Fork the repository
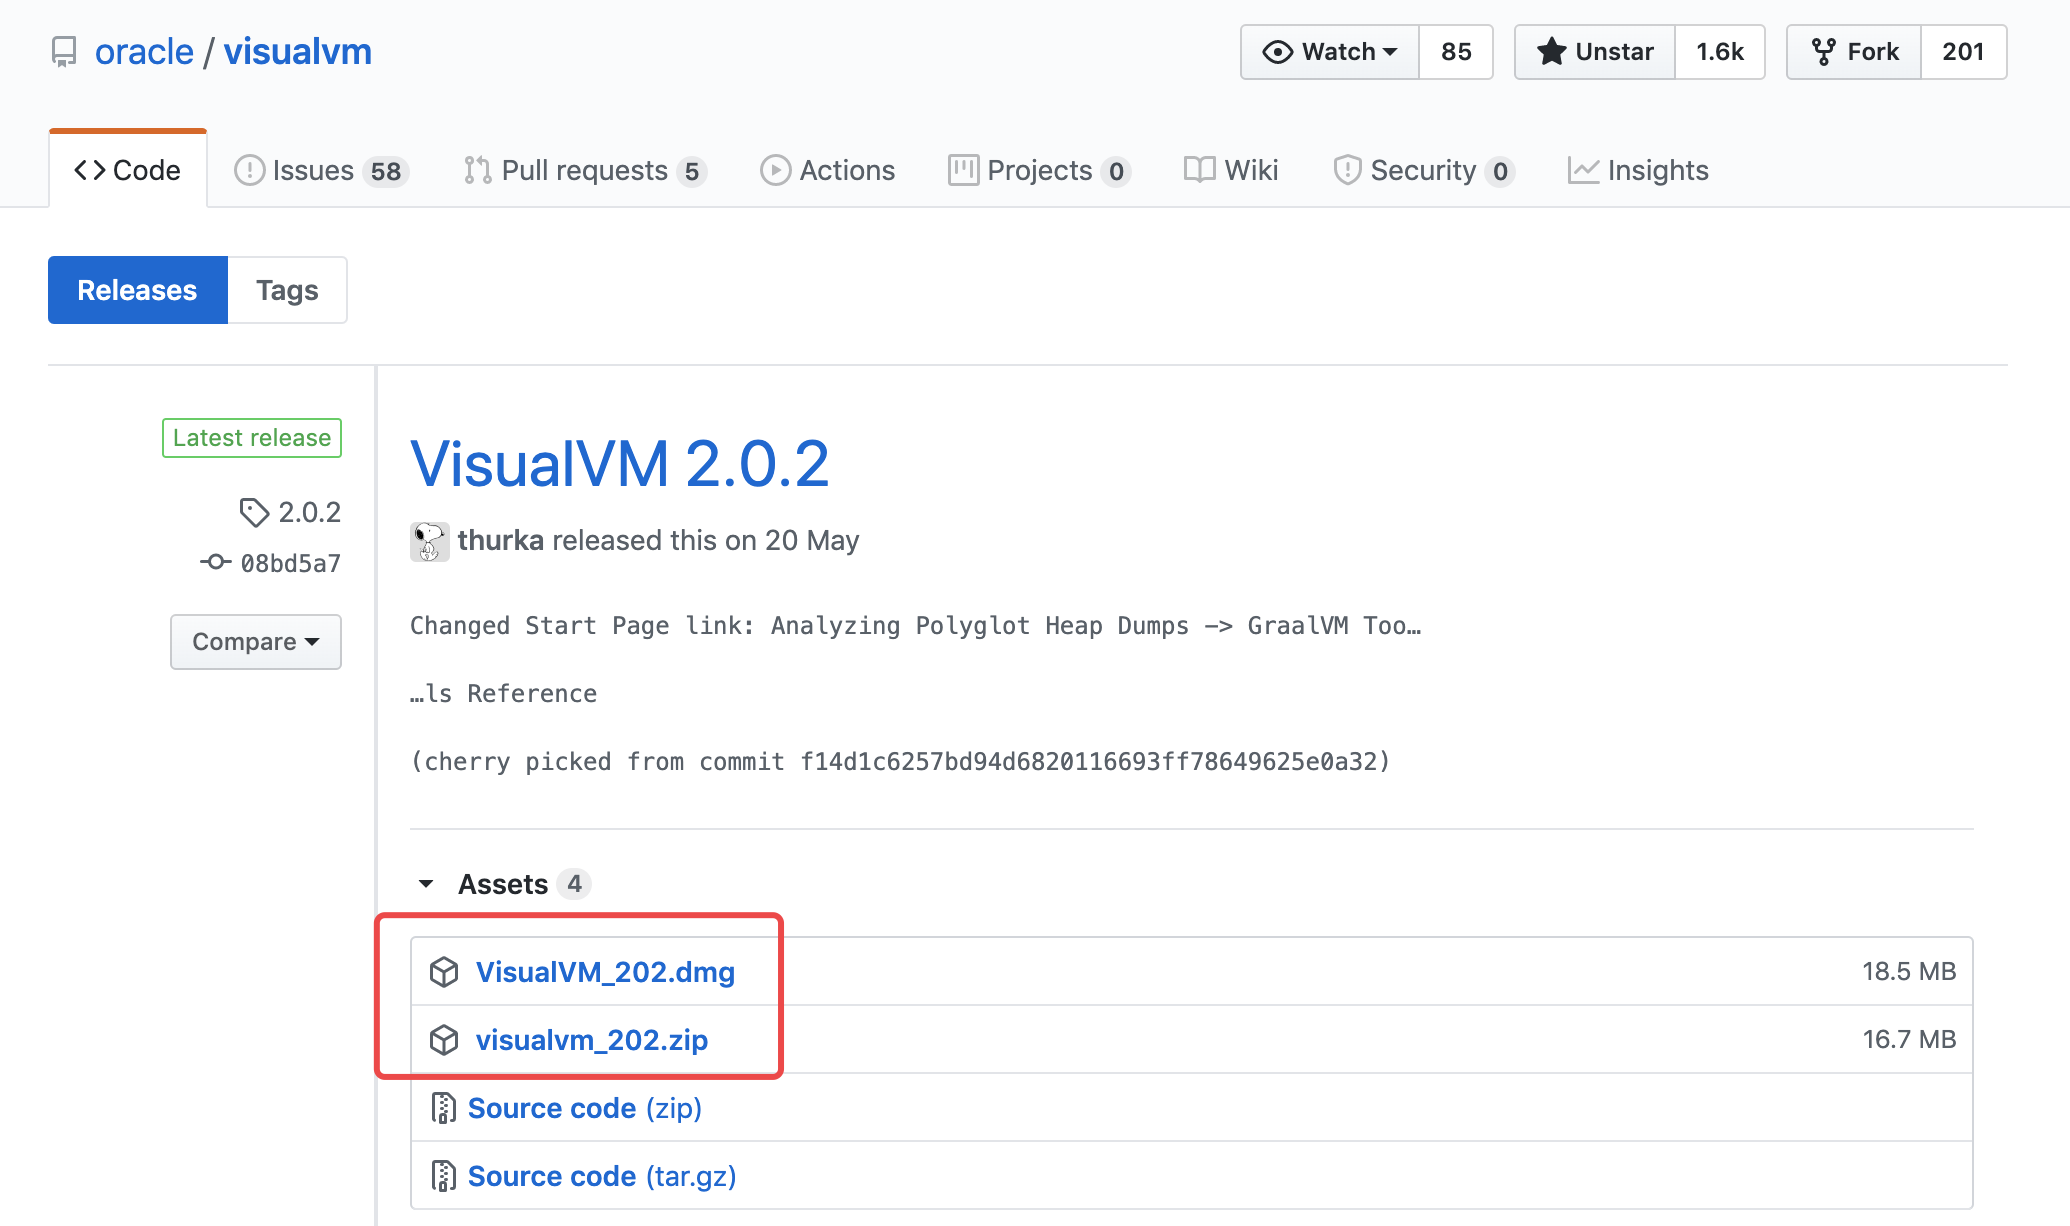 (x=1854, y=52)
